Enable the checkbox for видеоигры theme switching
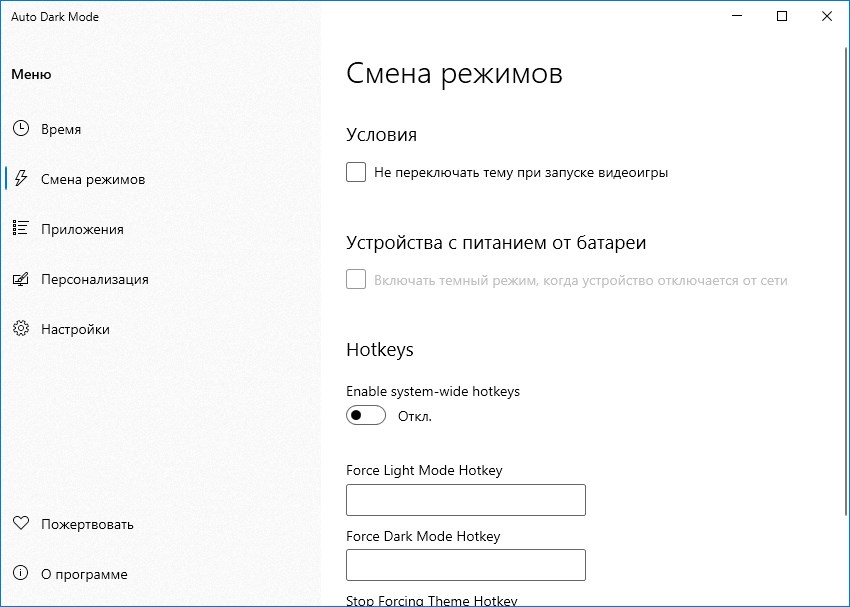Image resolution: width=850 pixels, height=607 pixels. click(x=355, y=172)
